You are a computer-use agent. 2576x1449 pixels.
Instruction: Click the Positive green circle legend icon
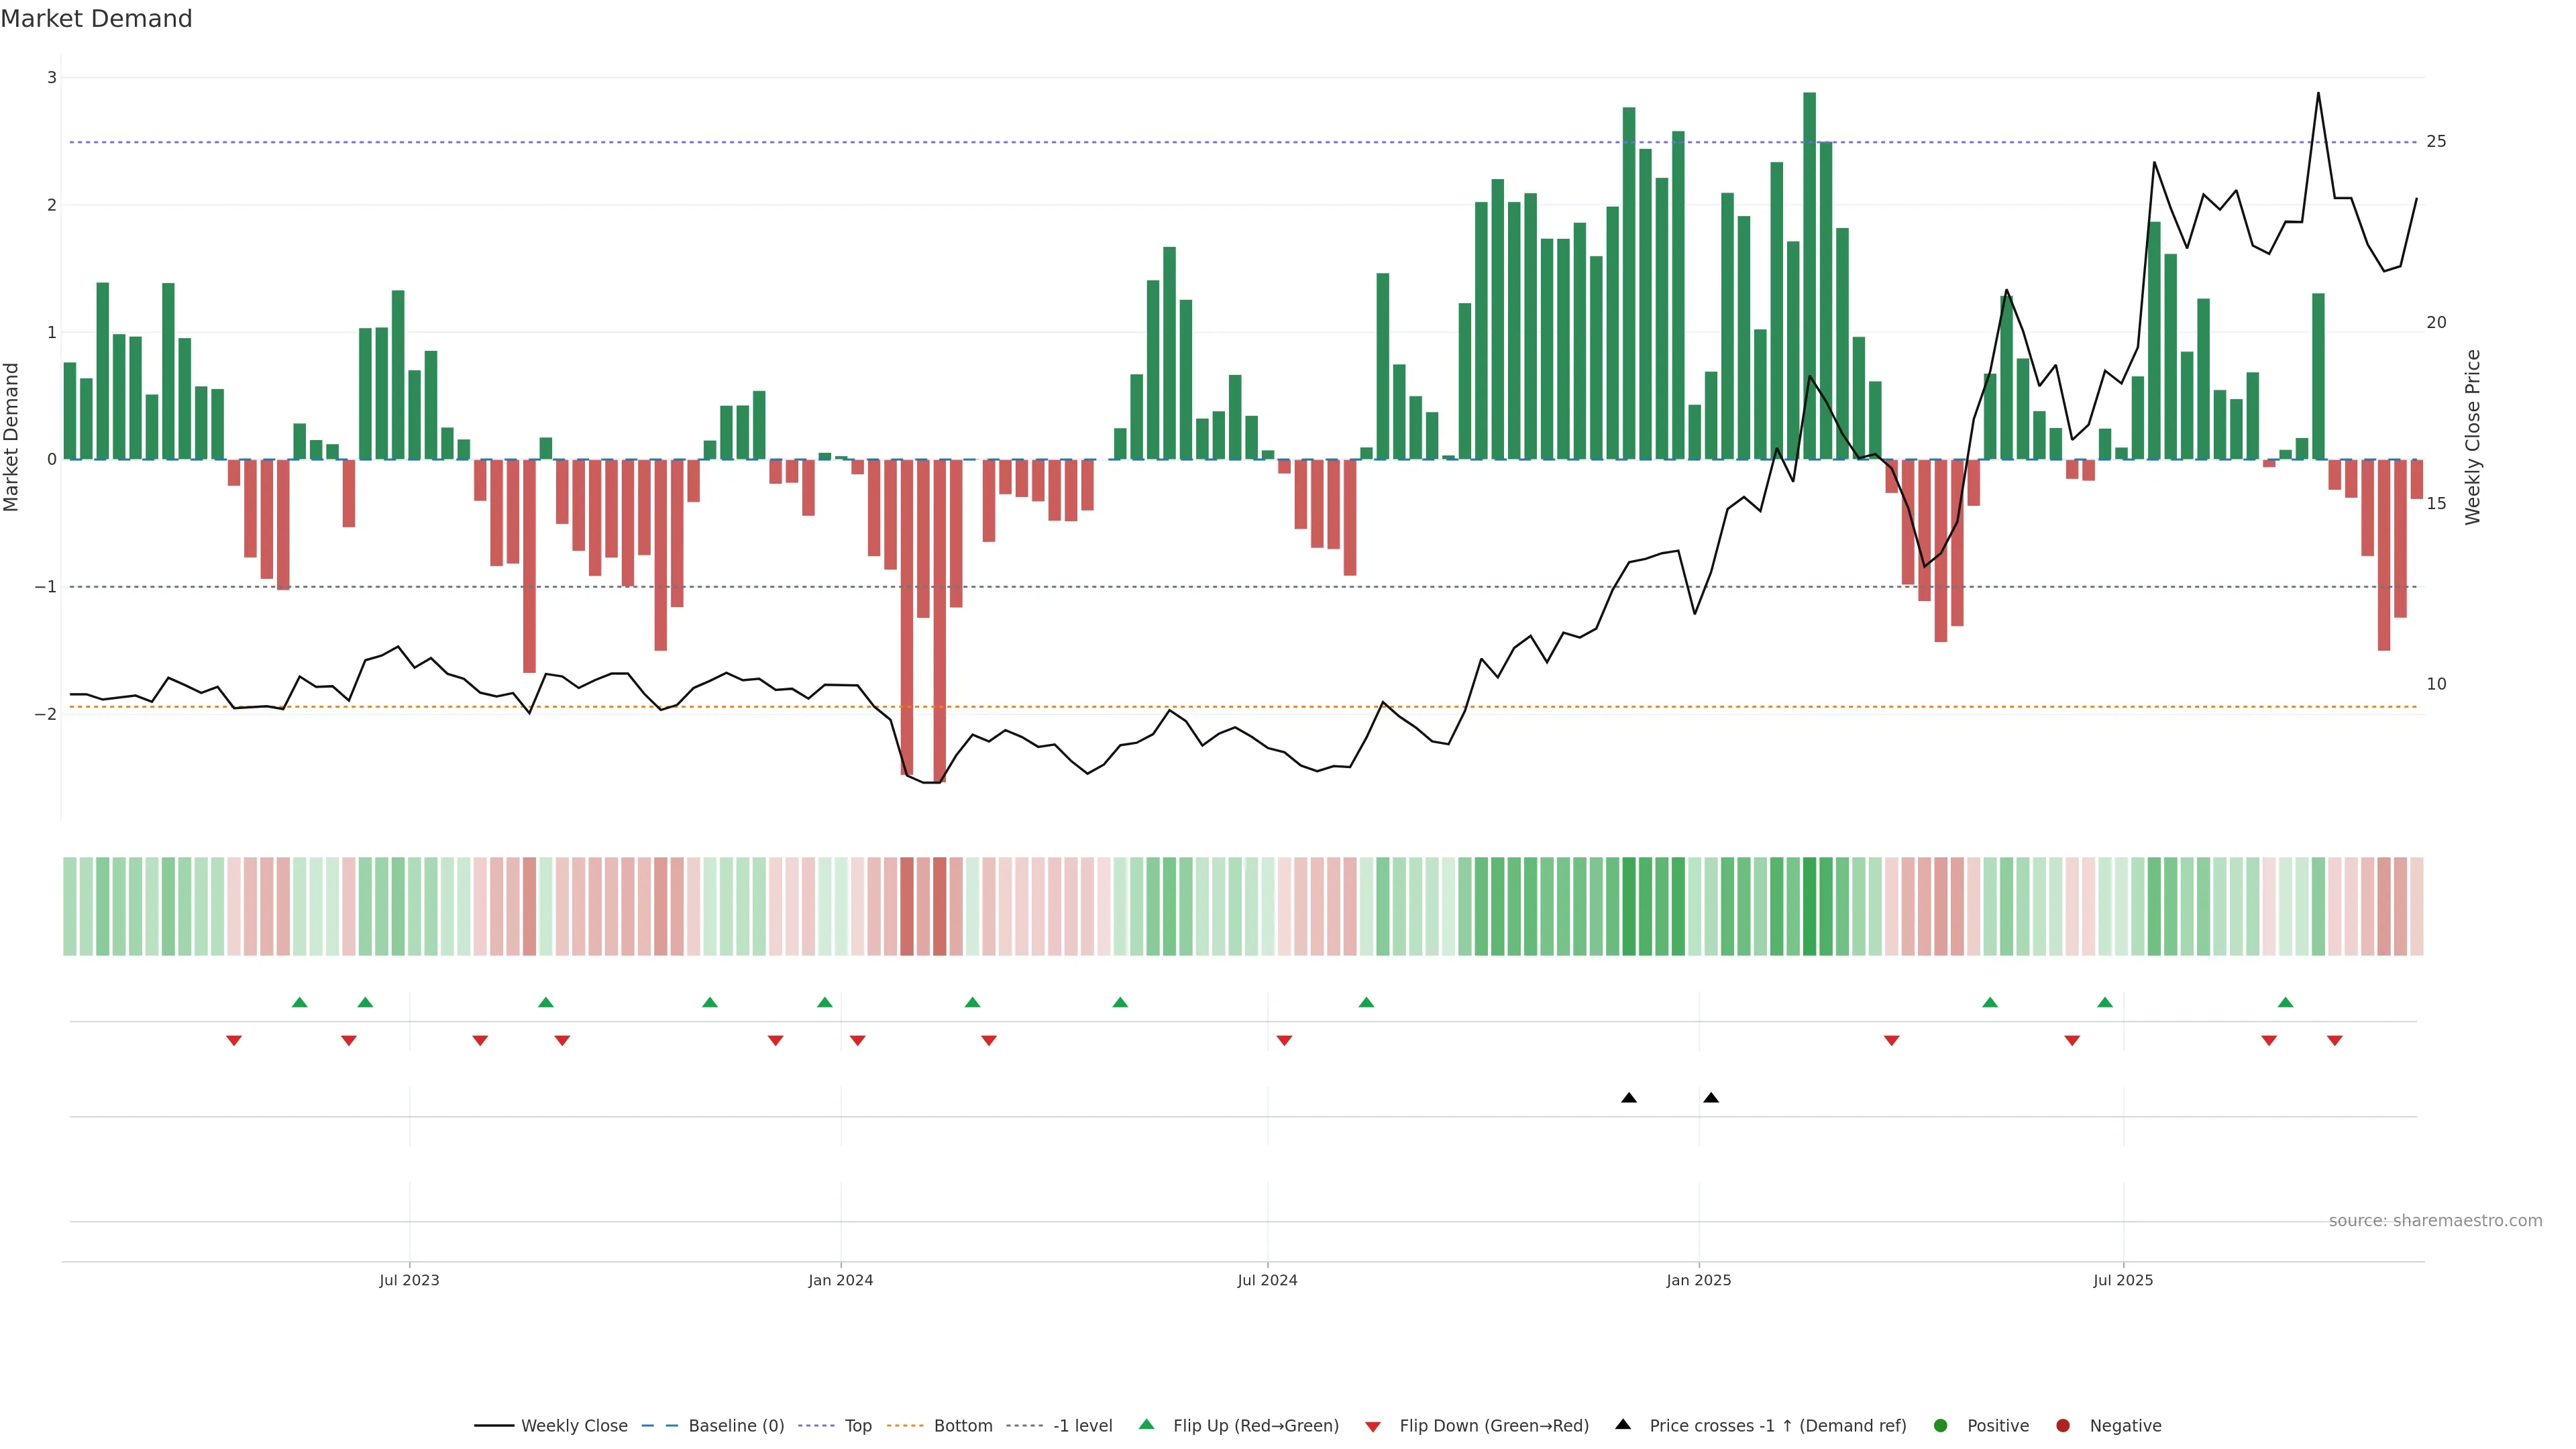[1941, 1426]
